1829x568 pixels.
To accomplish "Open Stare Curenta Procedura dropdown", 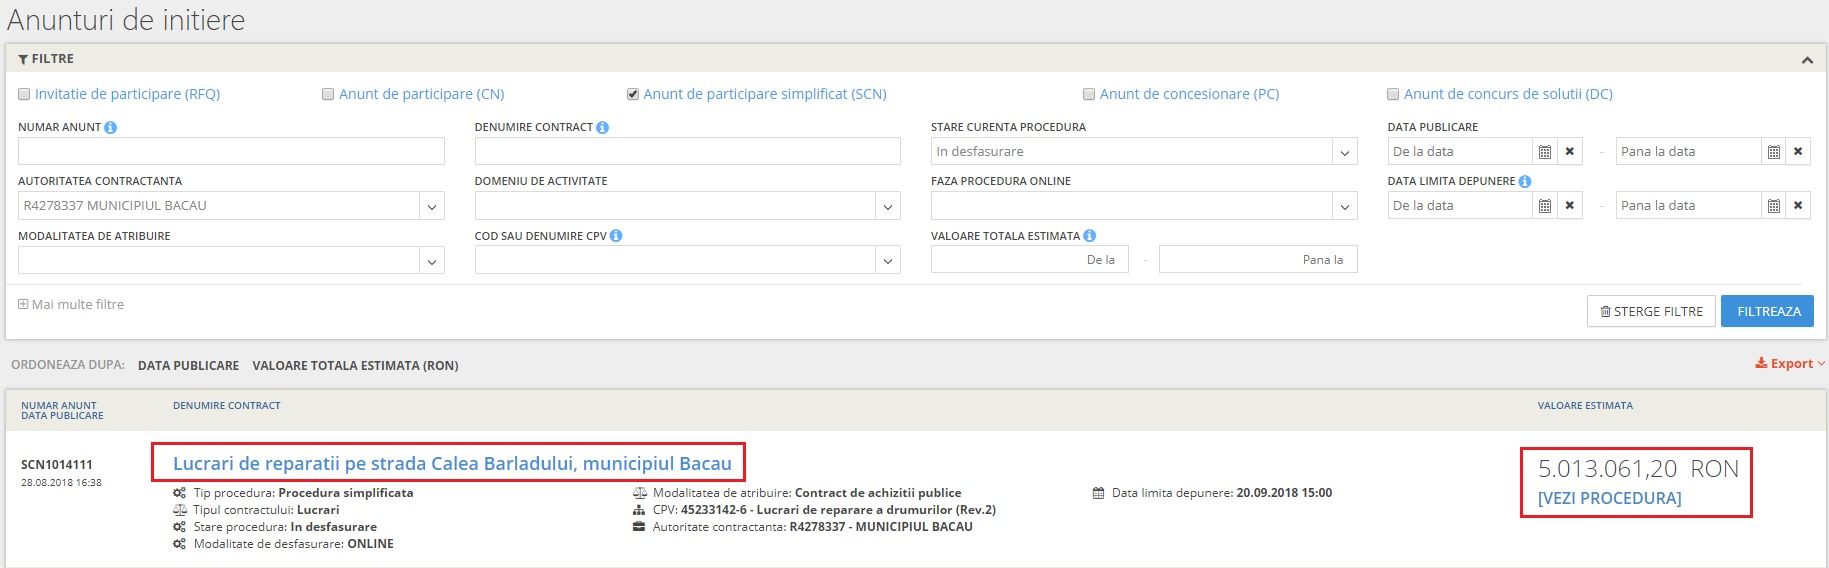I will pos(1345,153).
